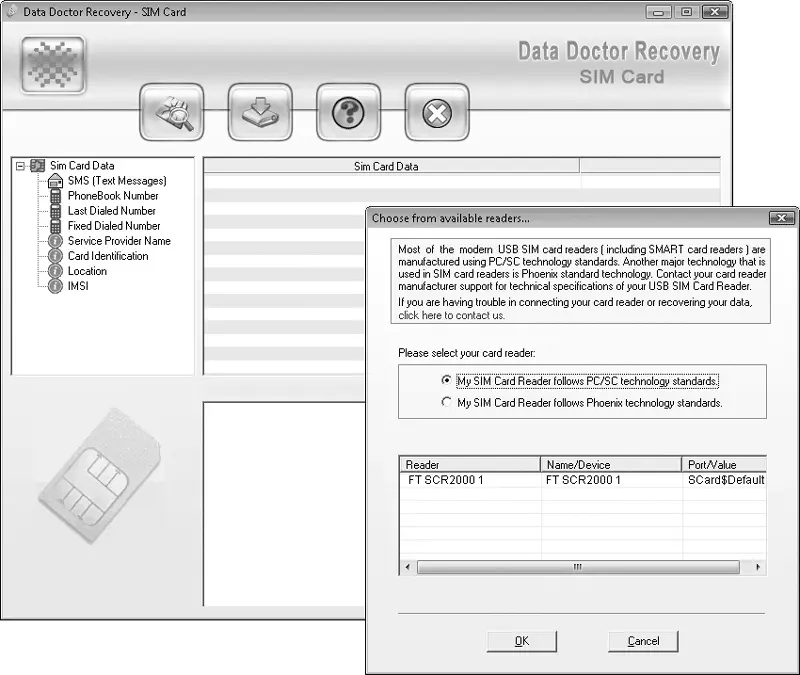800x675 pixels.
Task: Click the reader list horizontal scrollbar
Action: pos(577,567)
